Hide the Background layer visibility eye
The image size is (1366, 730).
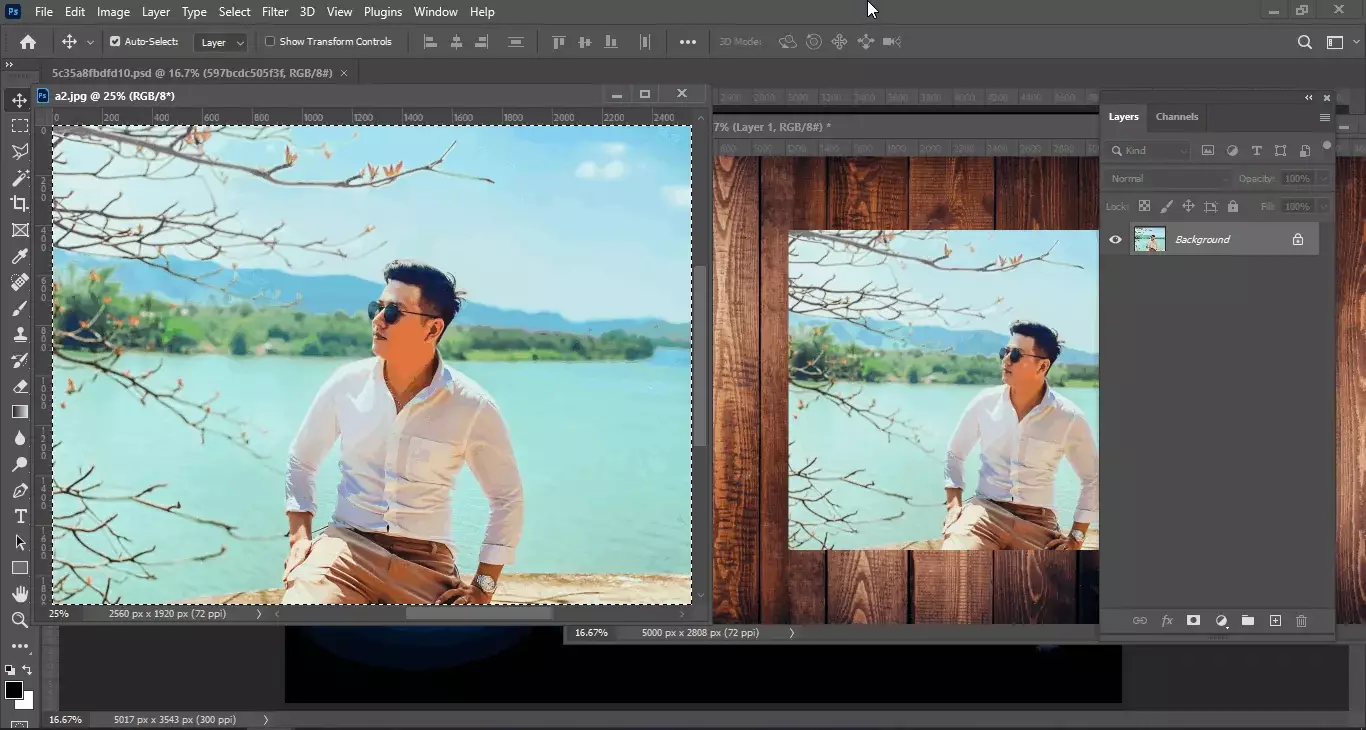(1115, 239)
